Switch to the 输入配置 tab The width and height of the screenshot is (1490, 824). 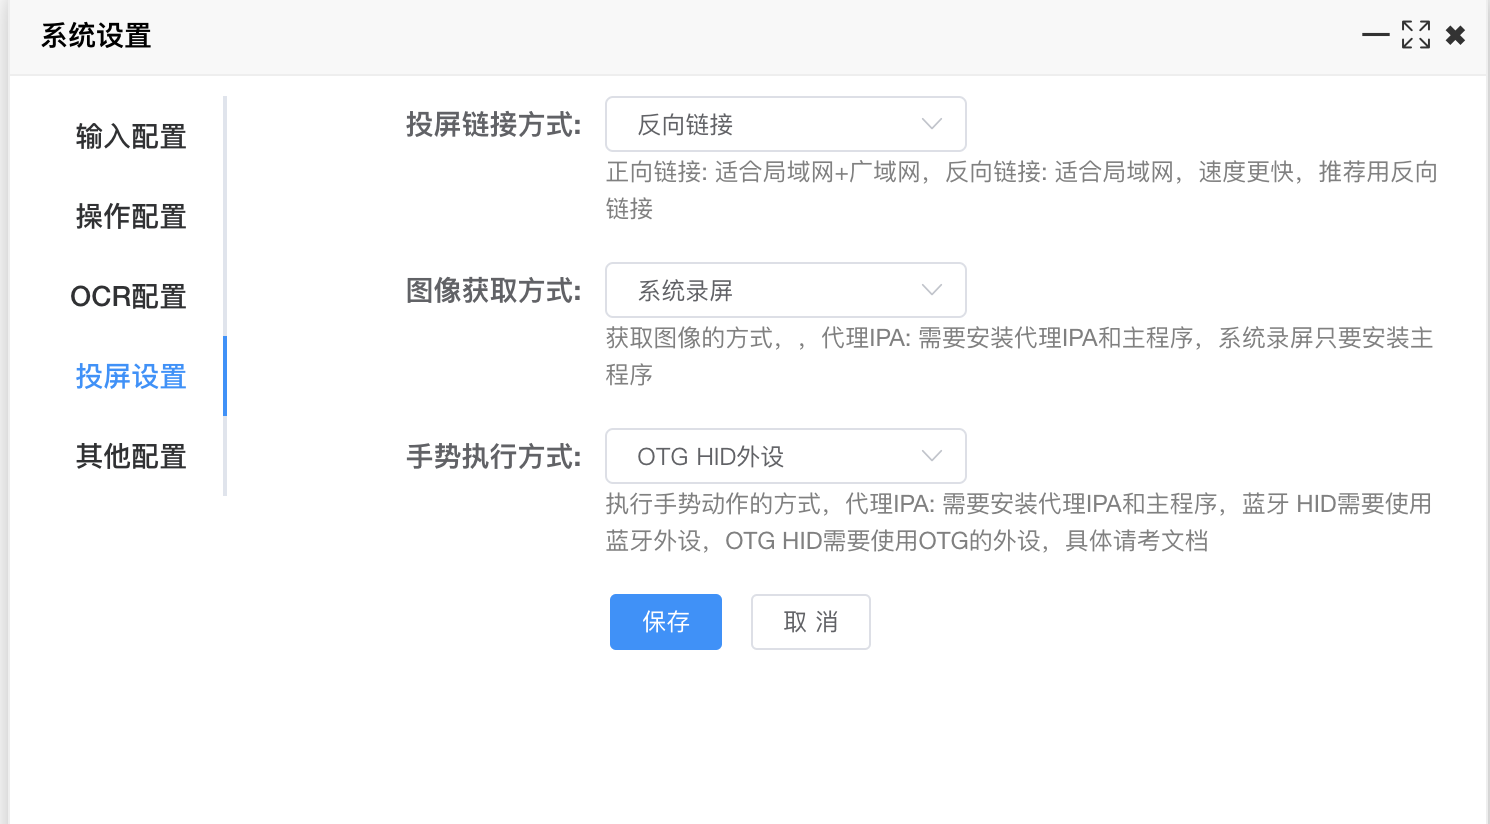131,136
